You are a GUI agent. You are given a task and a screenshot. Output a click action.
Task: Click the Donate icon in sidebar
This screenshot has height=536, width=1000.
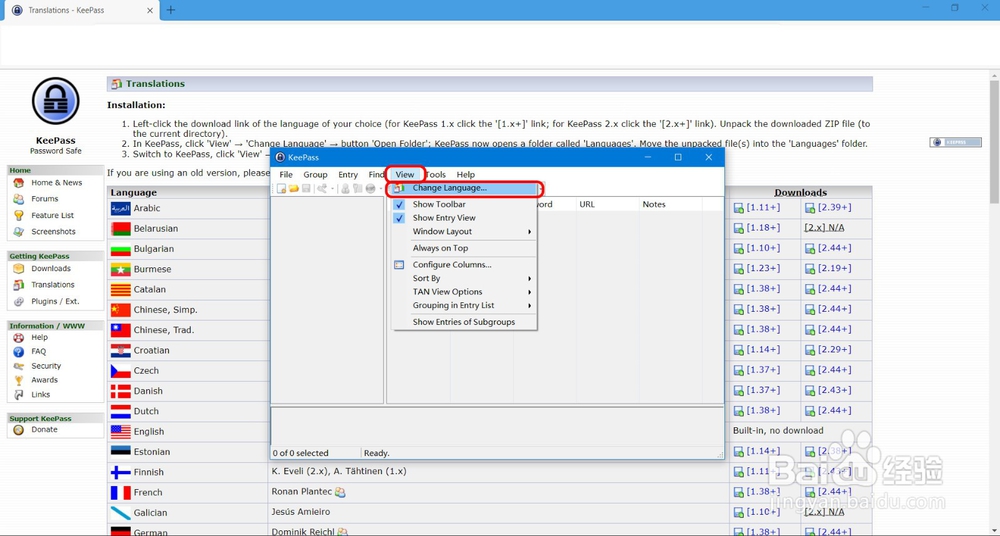[18, 430]
